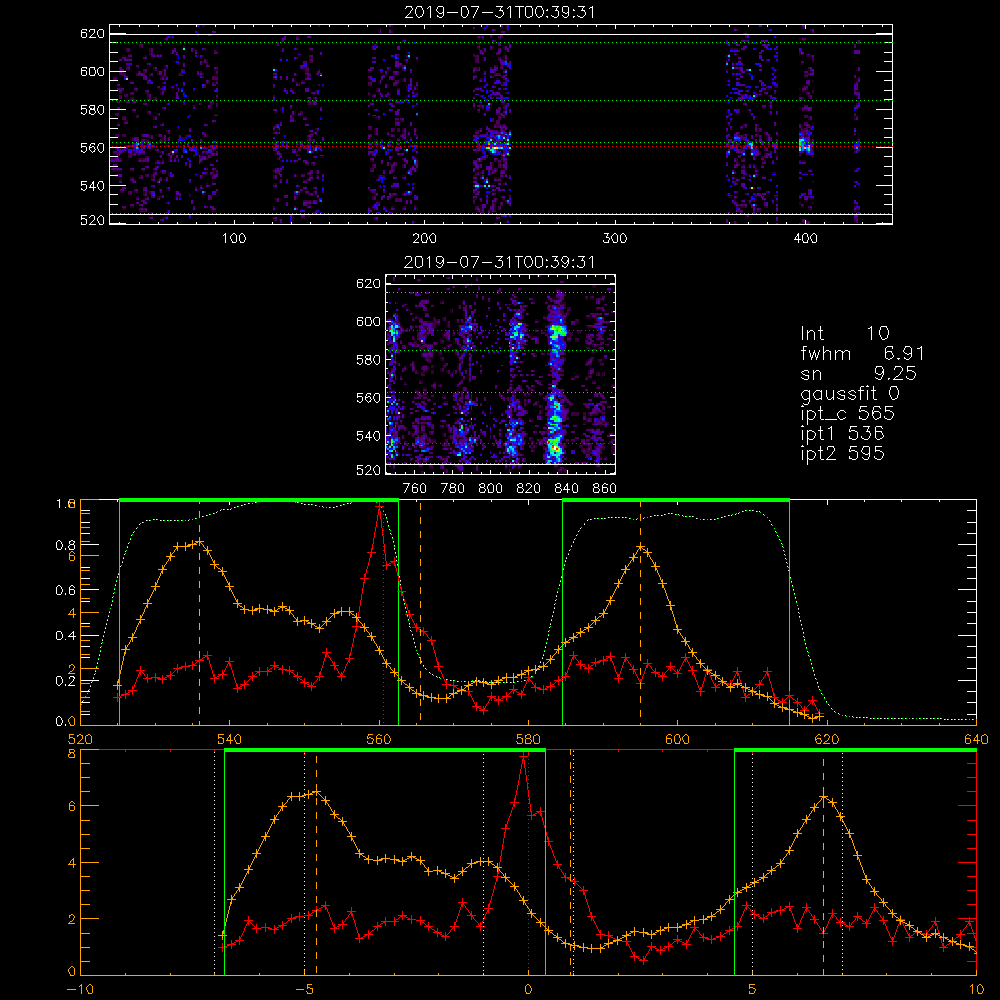
Task: Click x-axis label 100 of top spectrogram
Action: point(234,239)
